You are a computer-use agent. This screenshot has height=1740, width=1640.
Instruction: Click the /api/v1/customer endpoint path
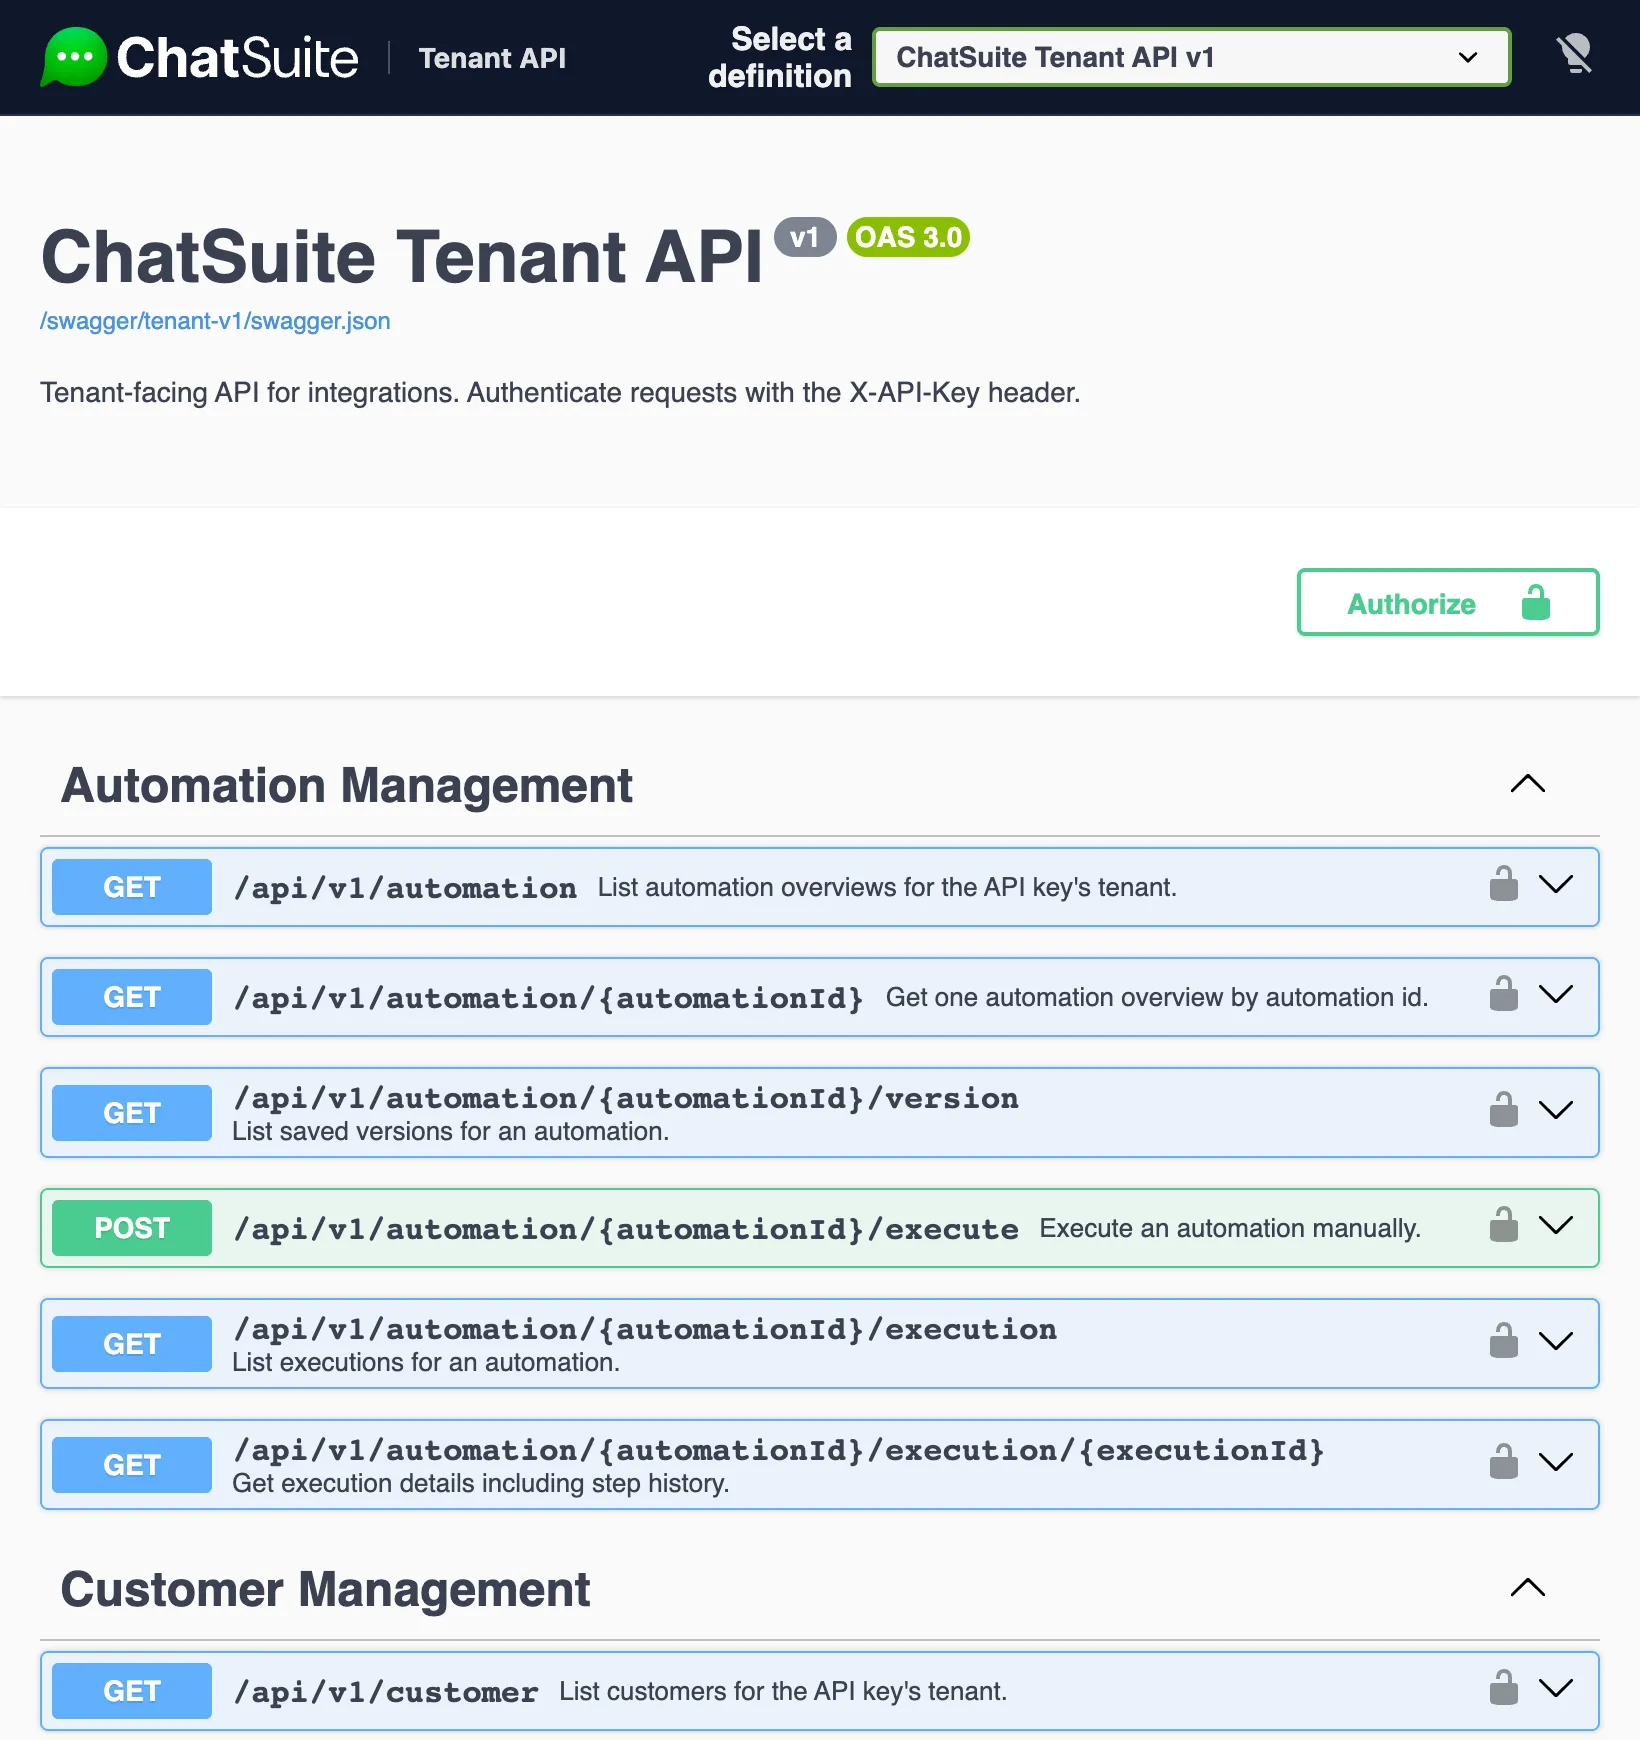pos(385,1692)
